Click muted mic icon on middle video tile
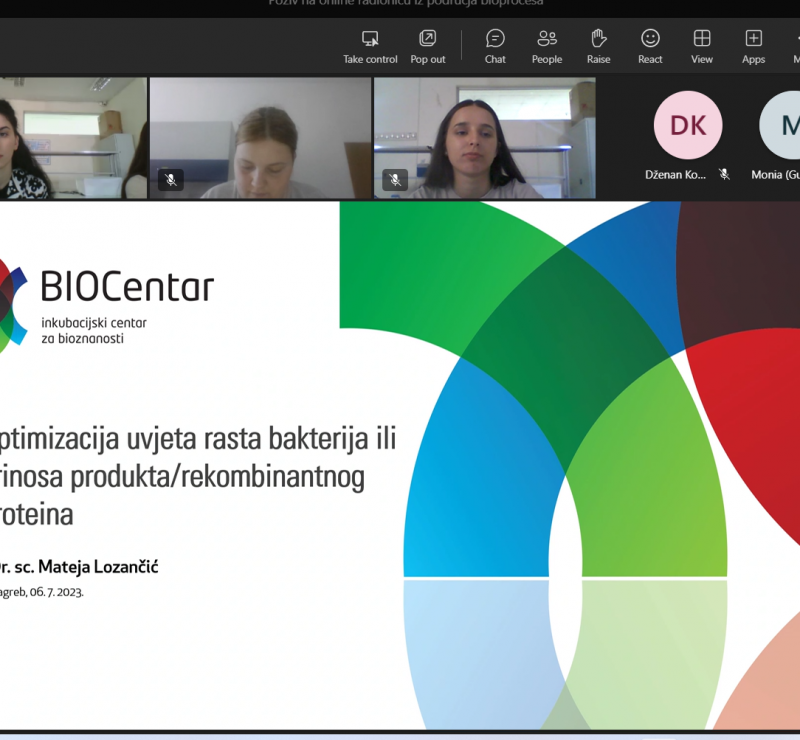800x740 pixels. [171, 180]
